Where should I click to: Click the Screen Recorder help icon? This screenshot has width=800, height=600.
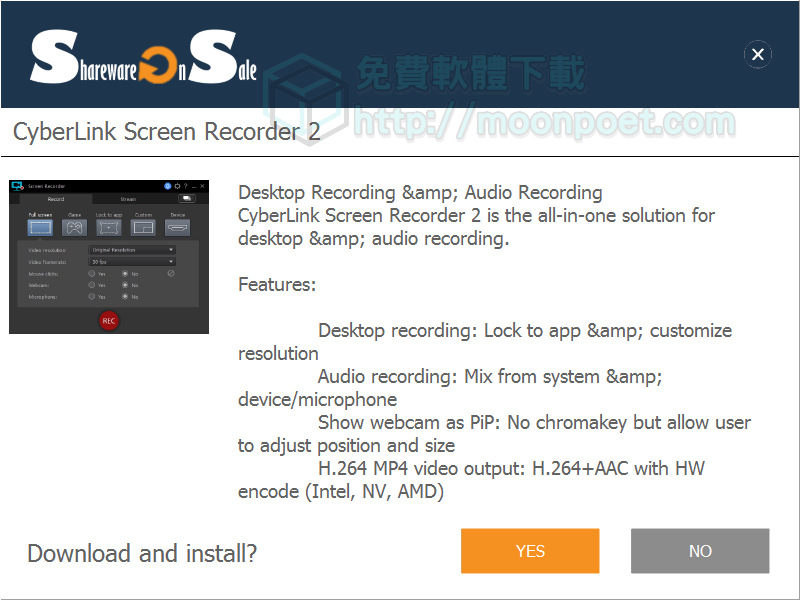point(185,186)
